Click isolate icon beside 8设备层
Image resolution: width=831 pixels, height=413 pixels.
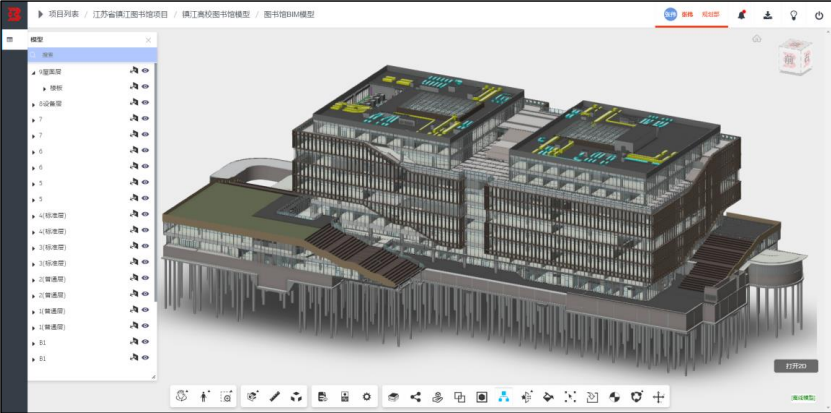click(134, 102)
